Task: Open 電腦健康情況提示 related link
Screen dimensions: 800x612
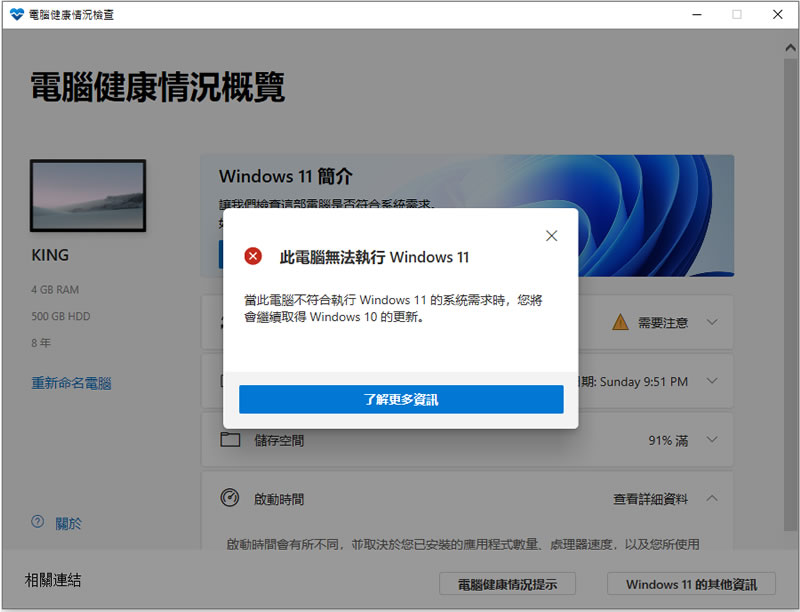Action: (507, 584)
